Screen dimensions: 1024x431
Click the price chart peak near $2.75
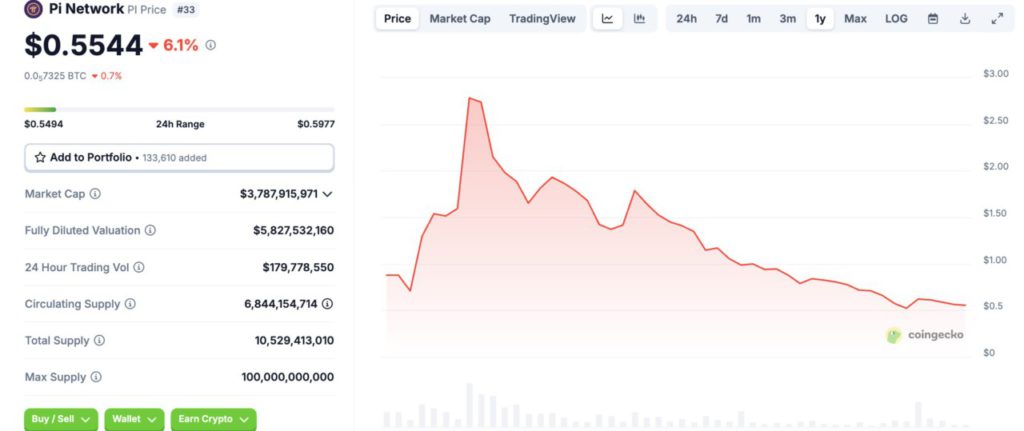(x=470, y=99)
